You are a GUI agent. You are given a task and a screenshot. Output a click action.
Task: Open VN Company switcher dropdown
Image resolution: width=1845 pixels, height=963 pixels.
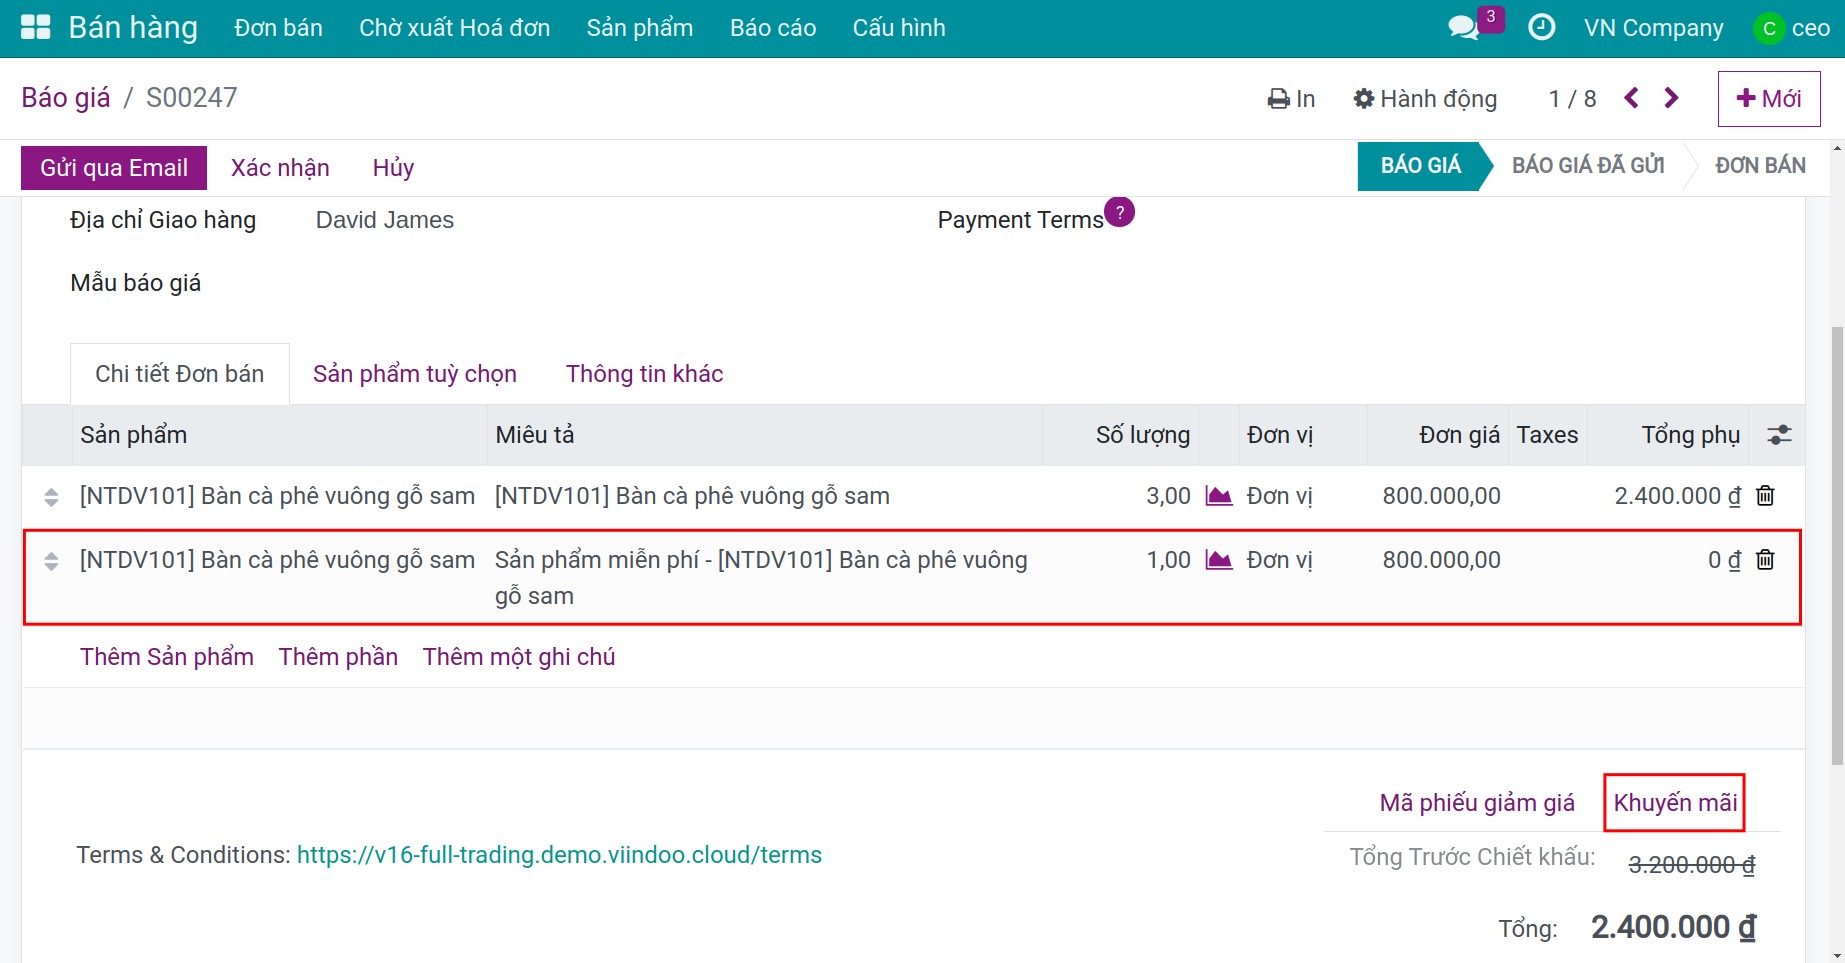coord(1653,28)
